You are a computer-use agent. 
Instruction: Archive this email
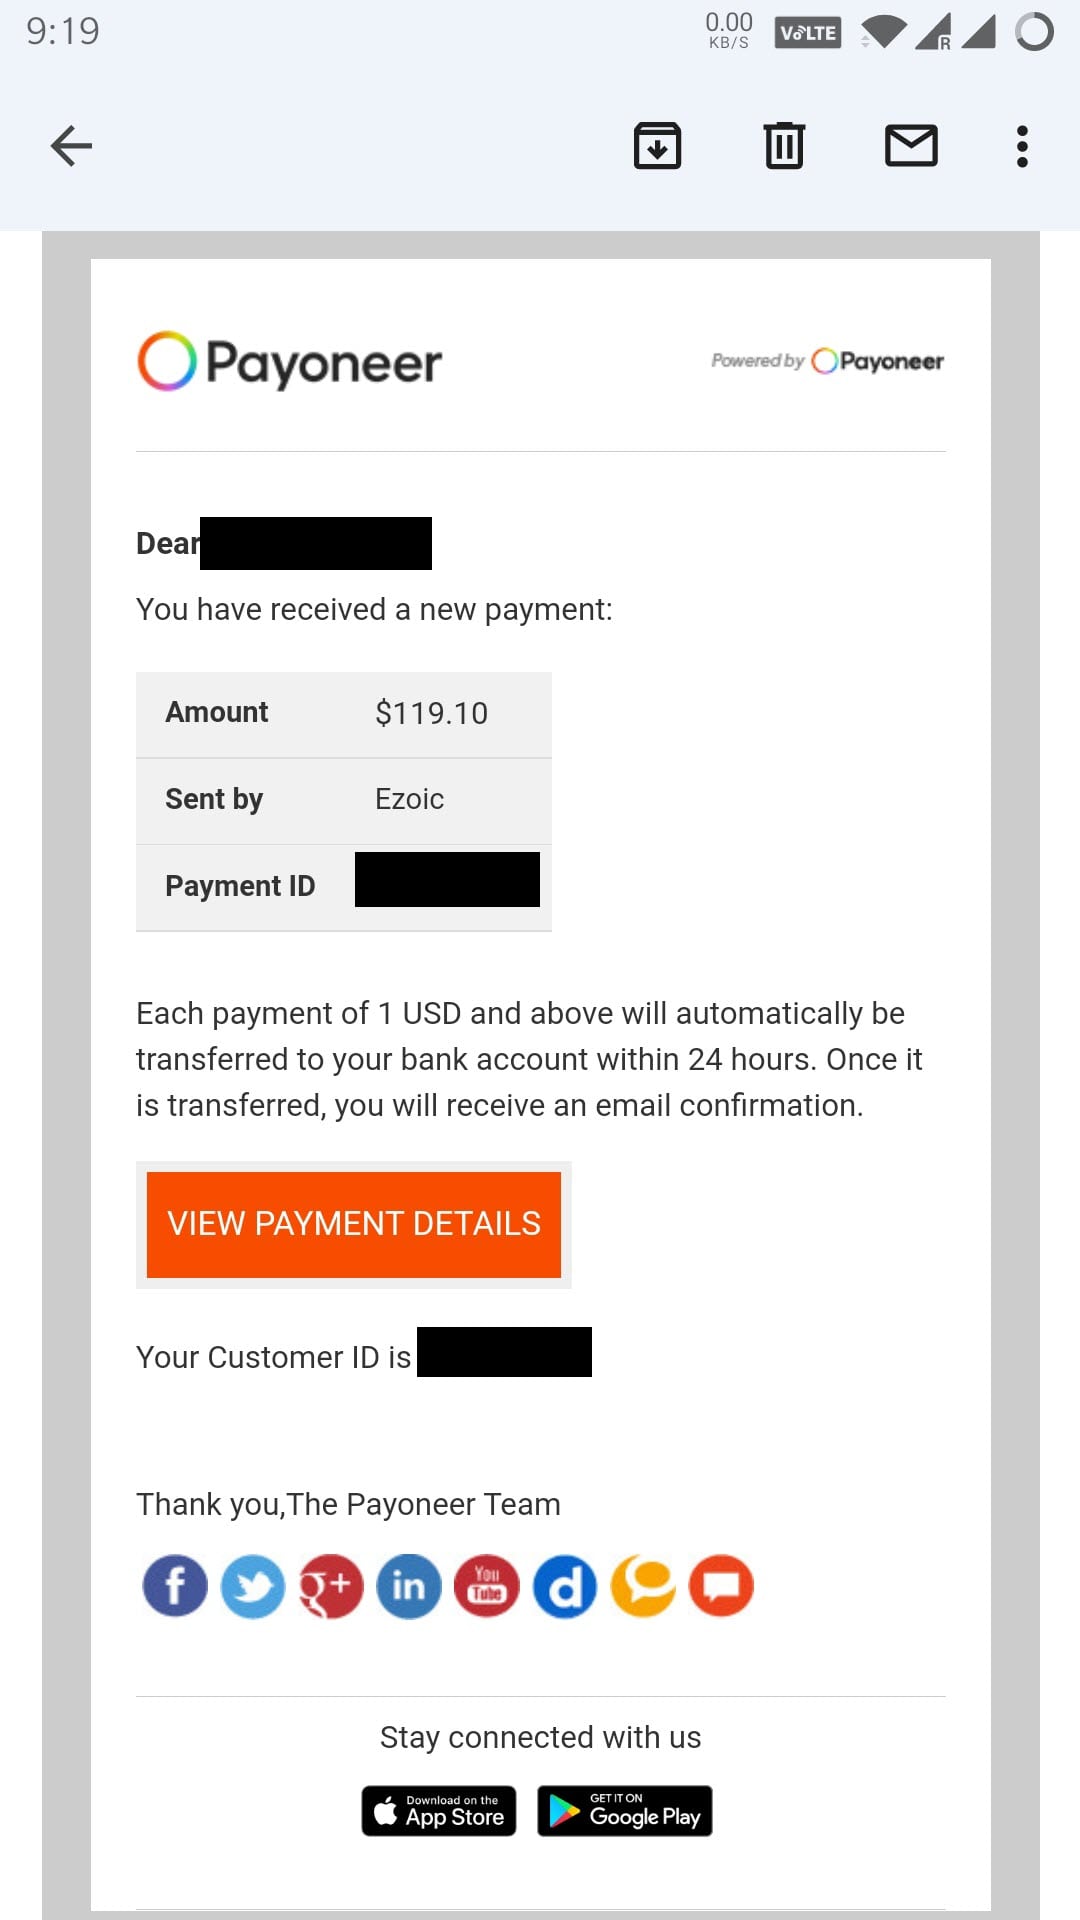[657, 146]
